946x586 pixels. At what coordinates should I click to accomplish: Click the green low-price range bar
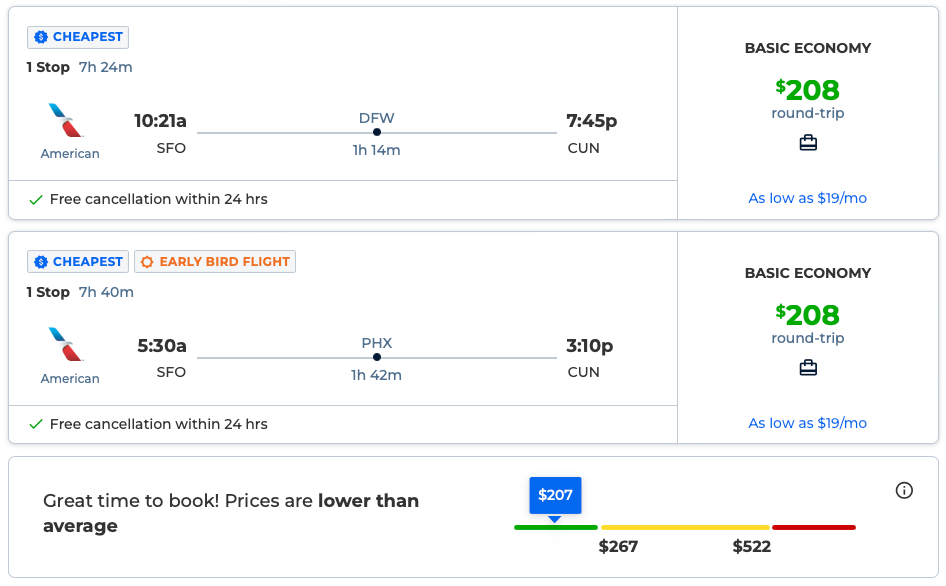[556, 527]
